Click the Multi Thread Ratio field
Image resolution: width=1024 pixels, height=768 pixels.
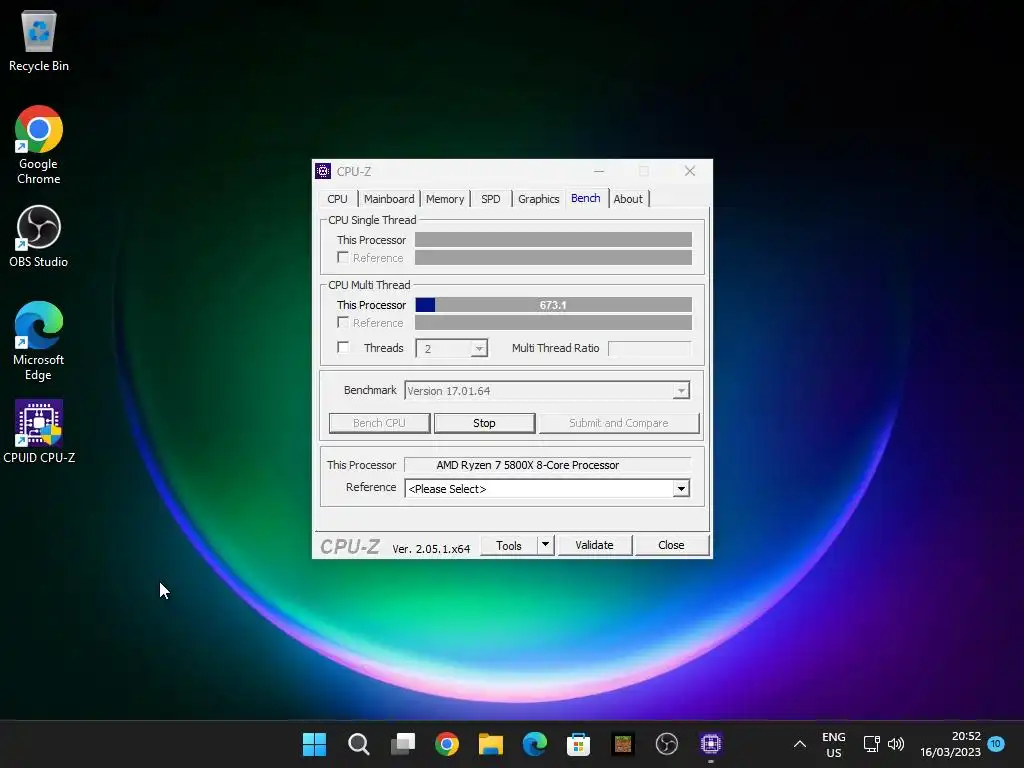[x=649, y=348]
